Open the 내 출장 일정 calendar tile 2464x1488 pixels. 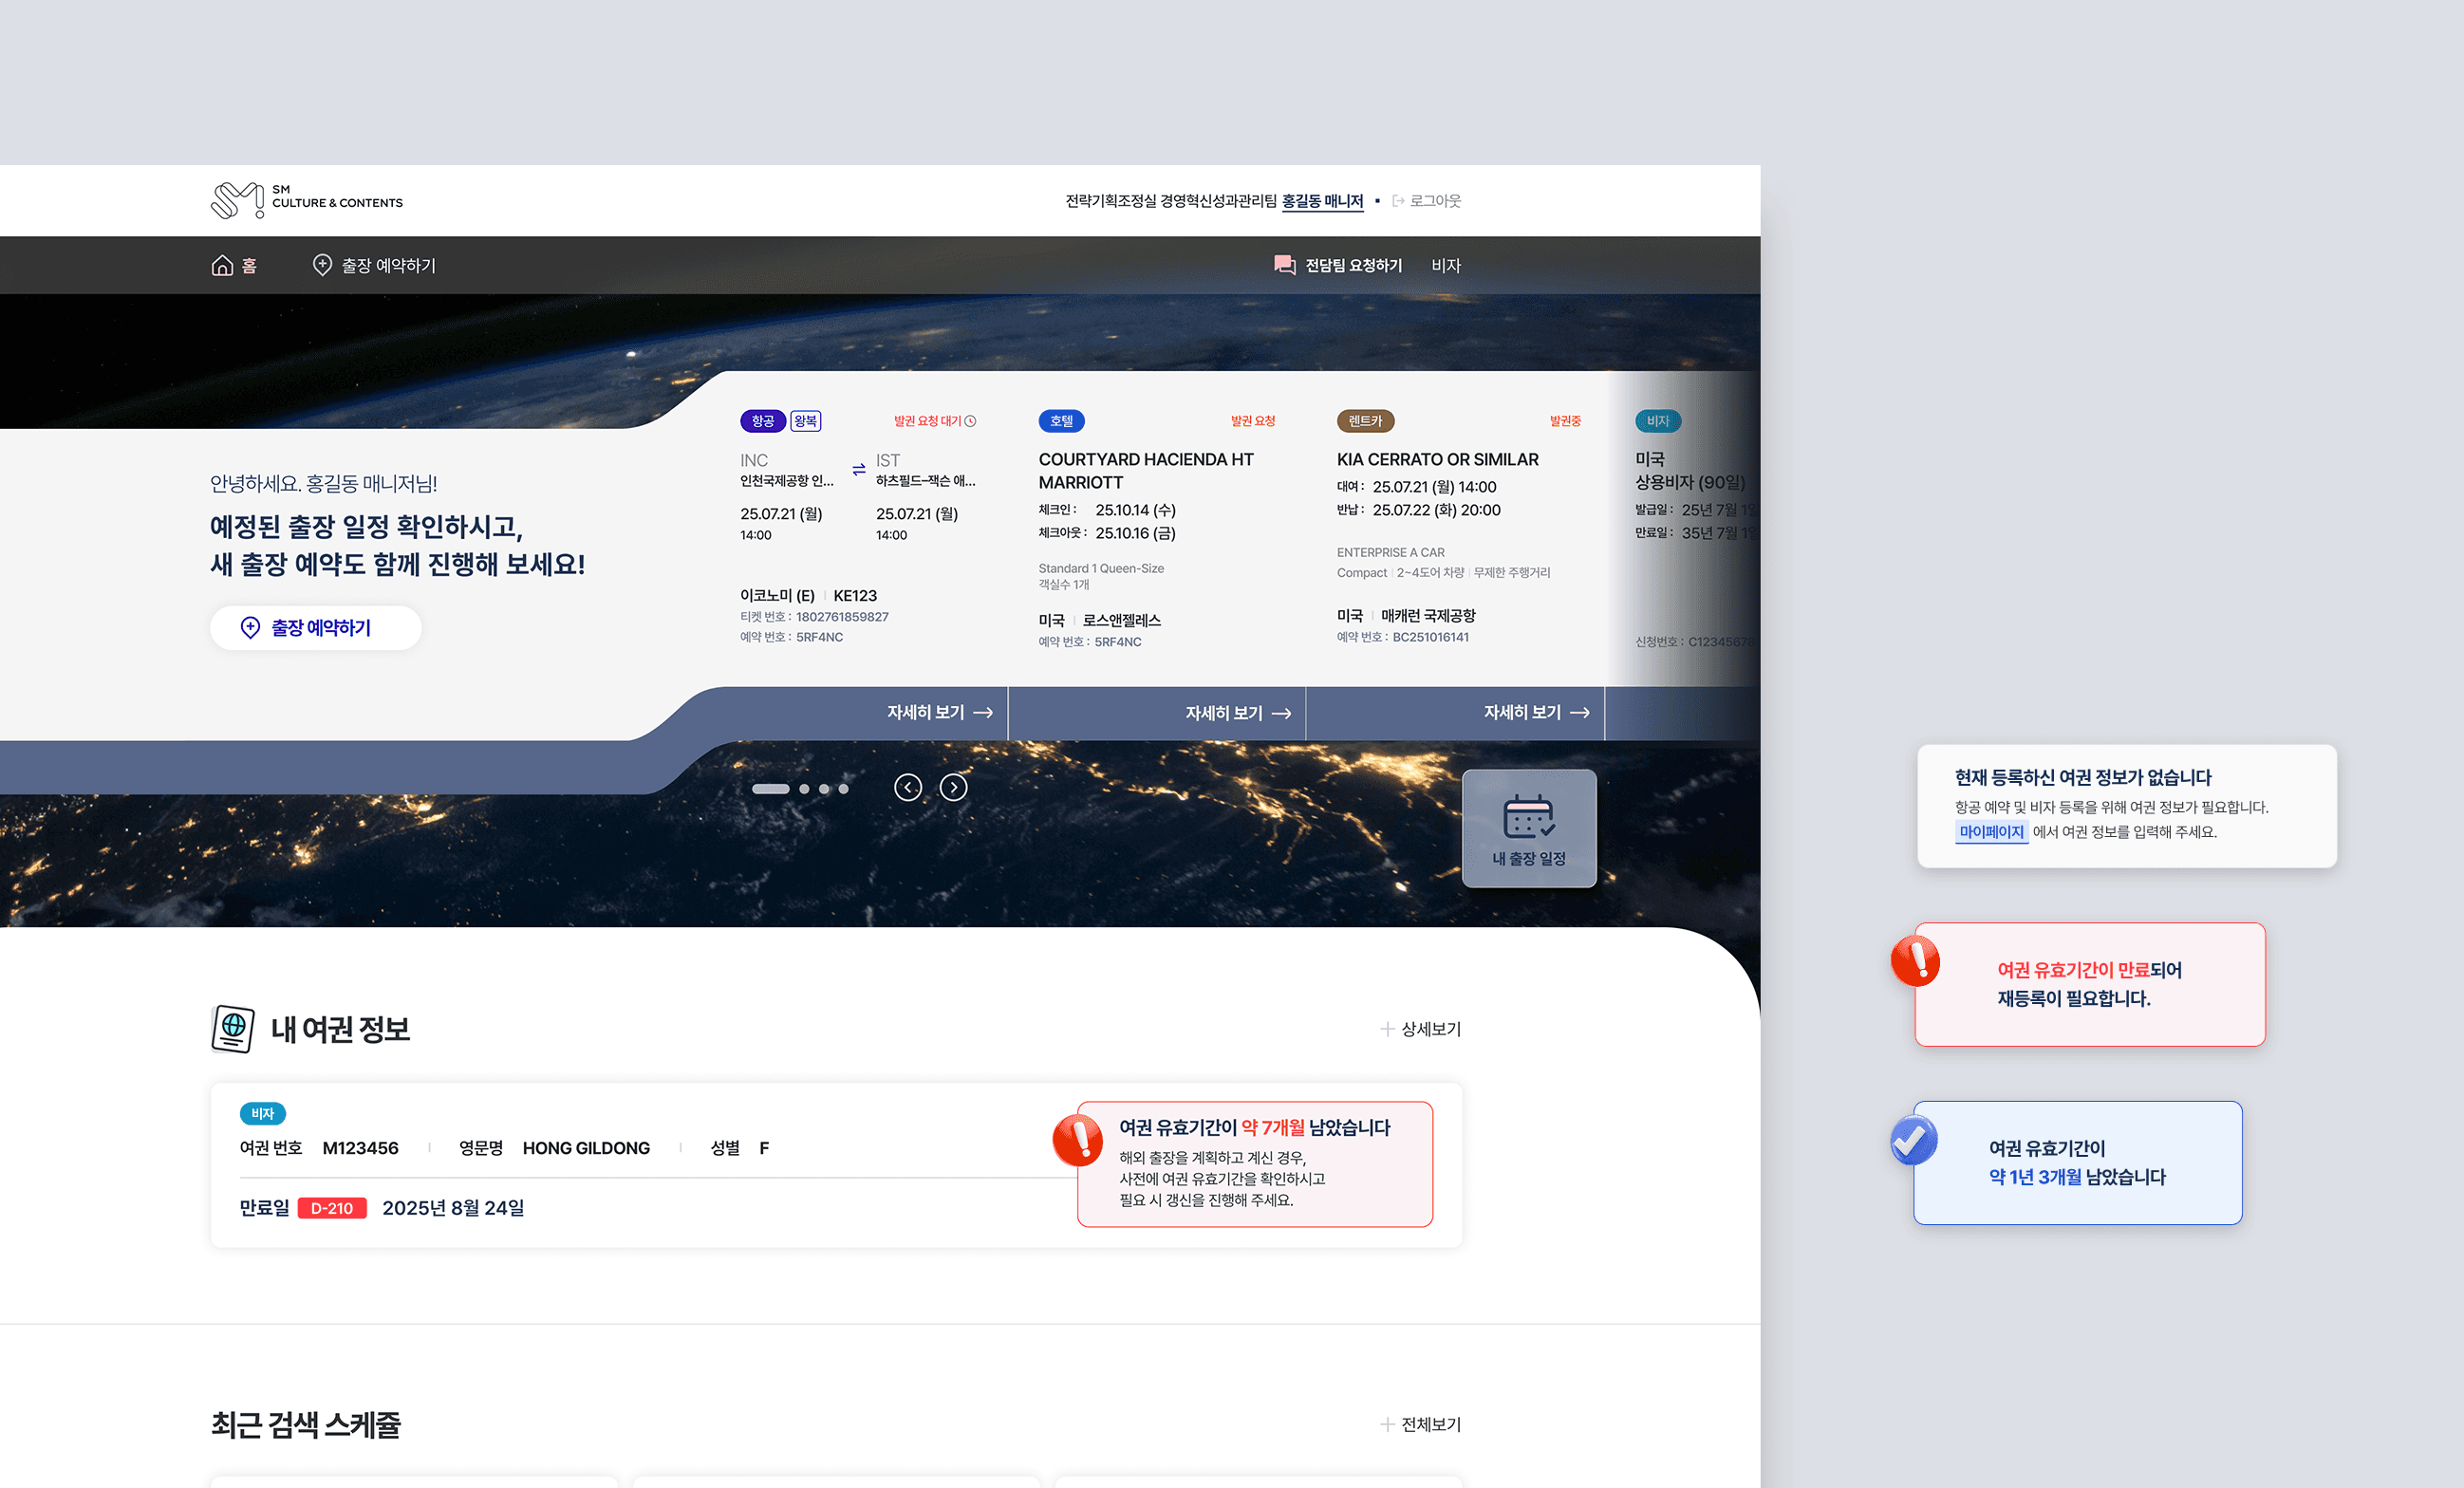pyautogui.click(x=1528, y=828)
